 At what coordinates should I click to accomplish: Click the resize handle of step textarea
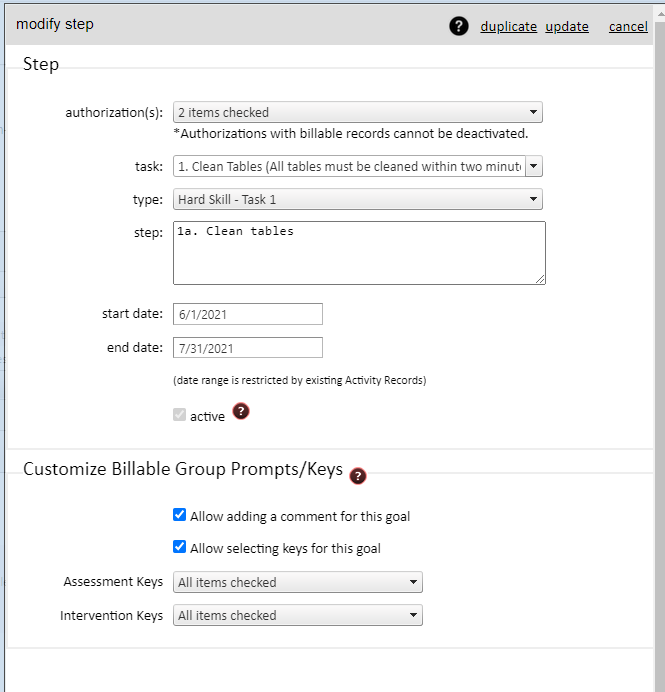tap(540, 279)
